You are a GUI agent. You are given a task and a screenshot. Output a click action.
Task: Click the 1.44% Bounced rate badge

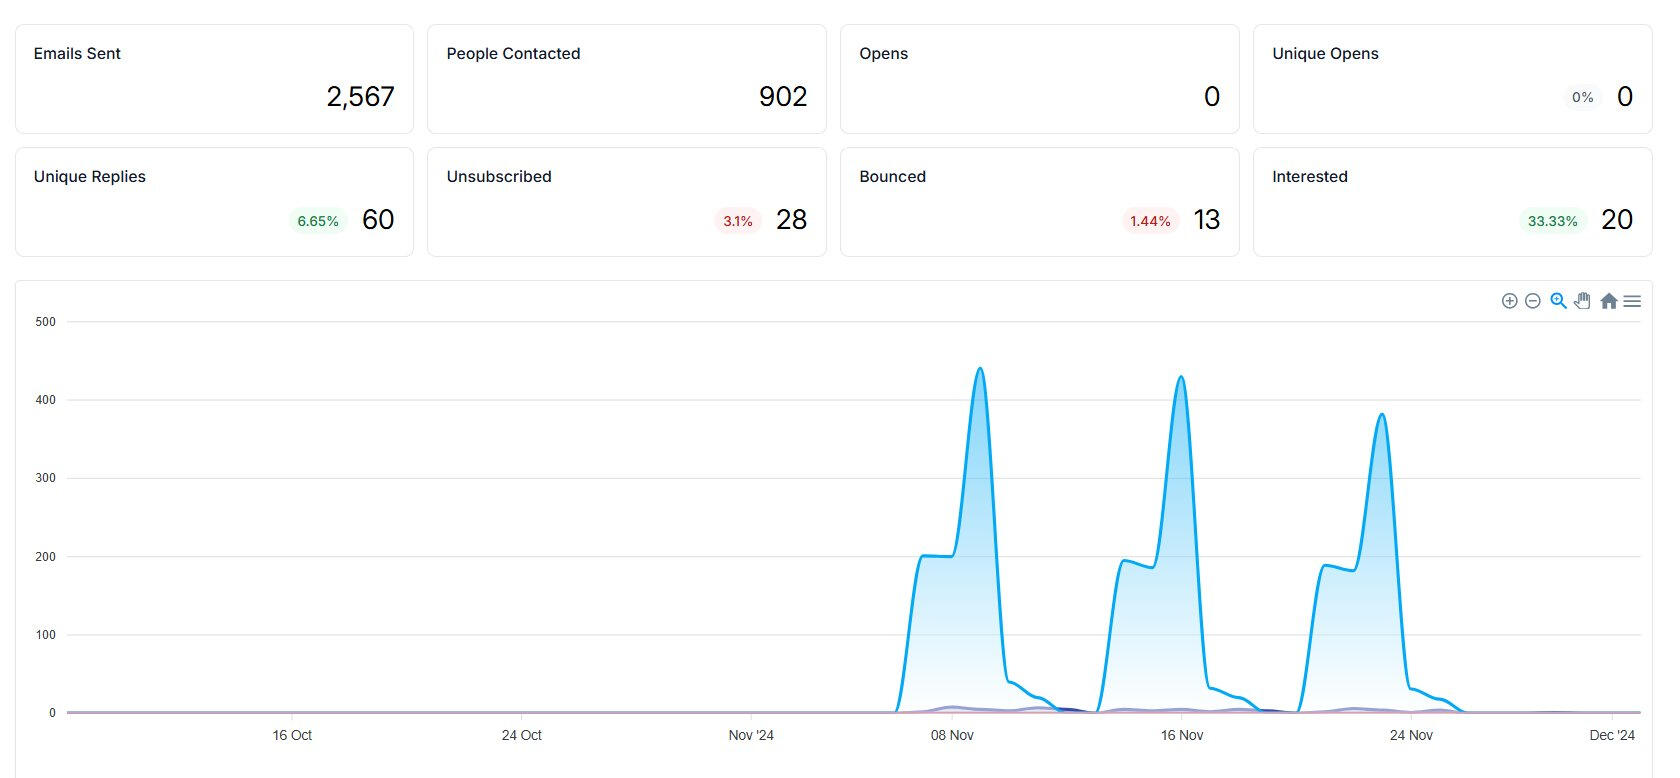point(1150,221)
